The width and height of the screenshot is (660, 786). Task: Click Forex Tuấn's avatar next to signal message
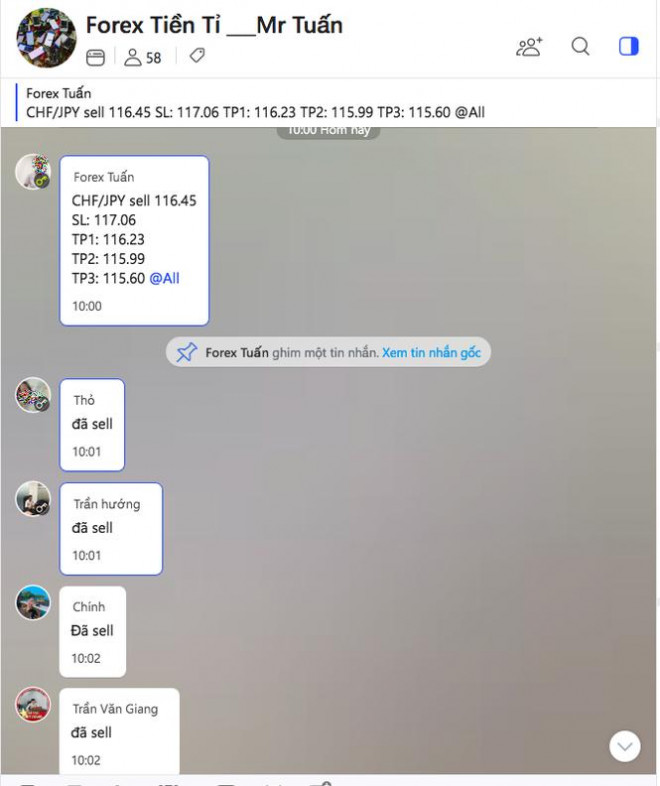[33, 172]
